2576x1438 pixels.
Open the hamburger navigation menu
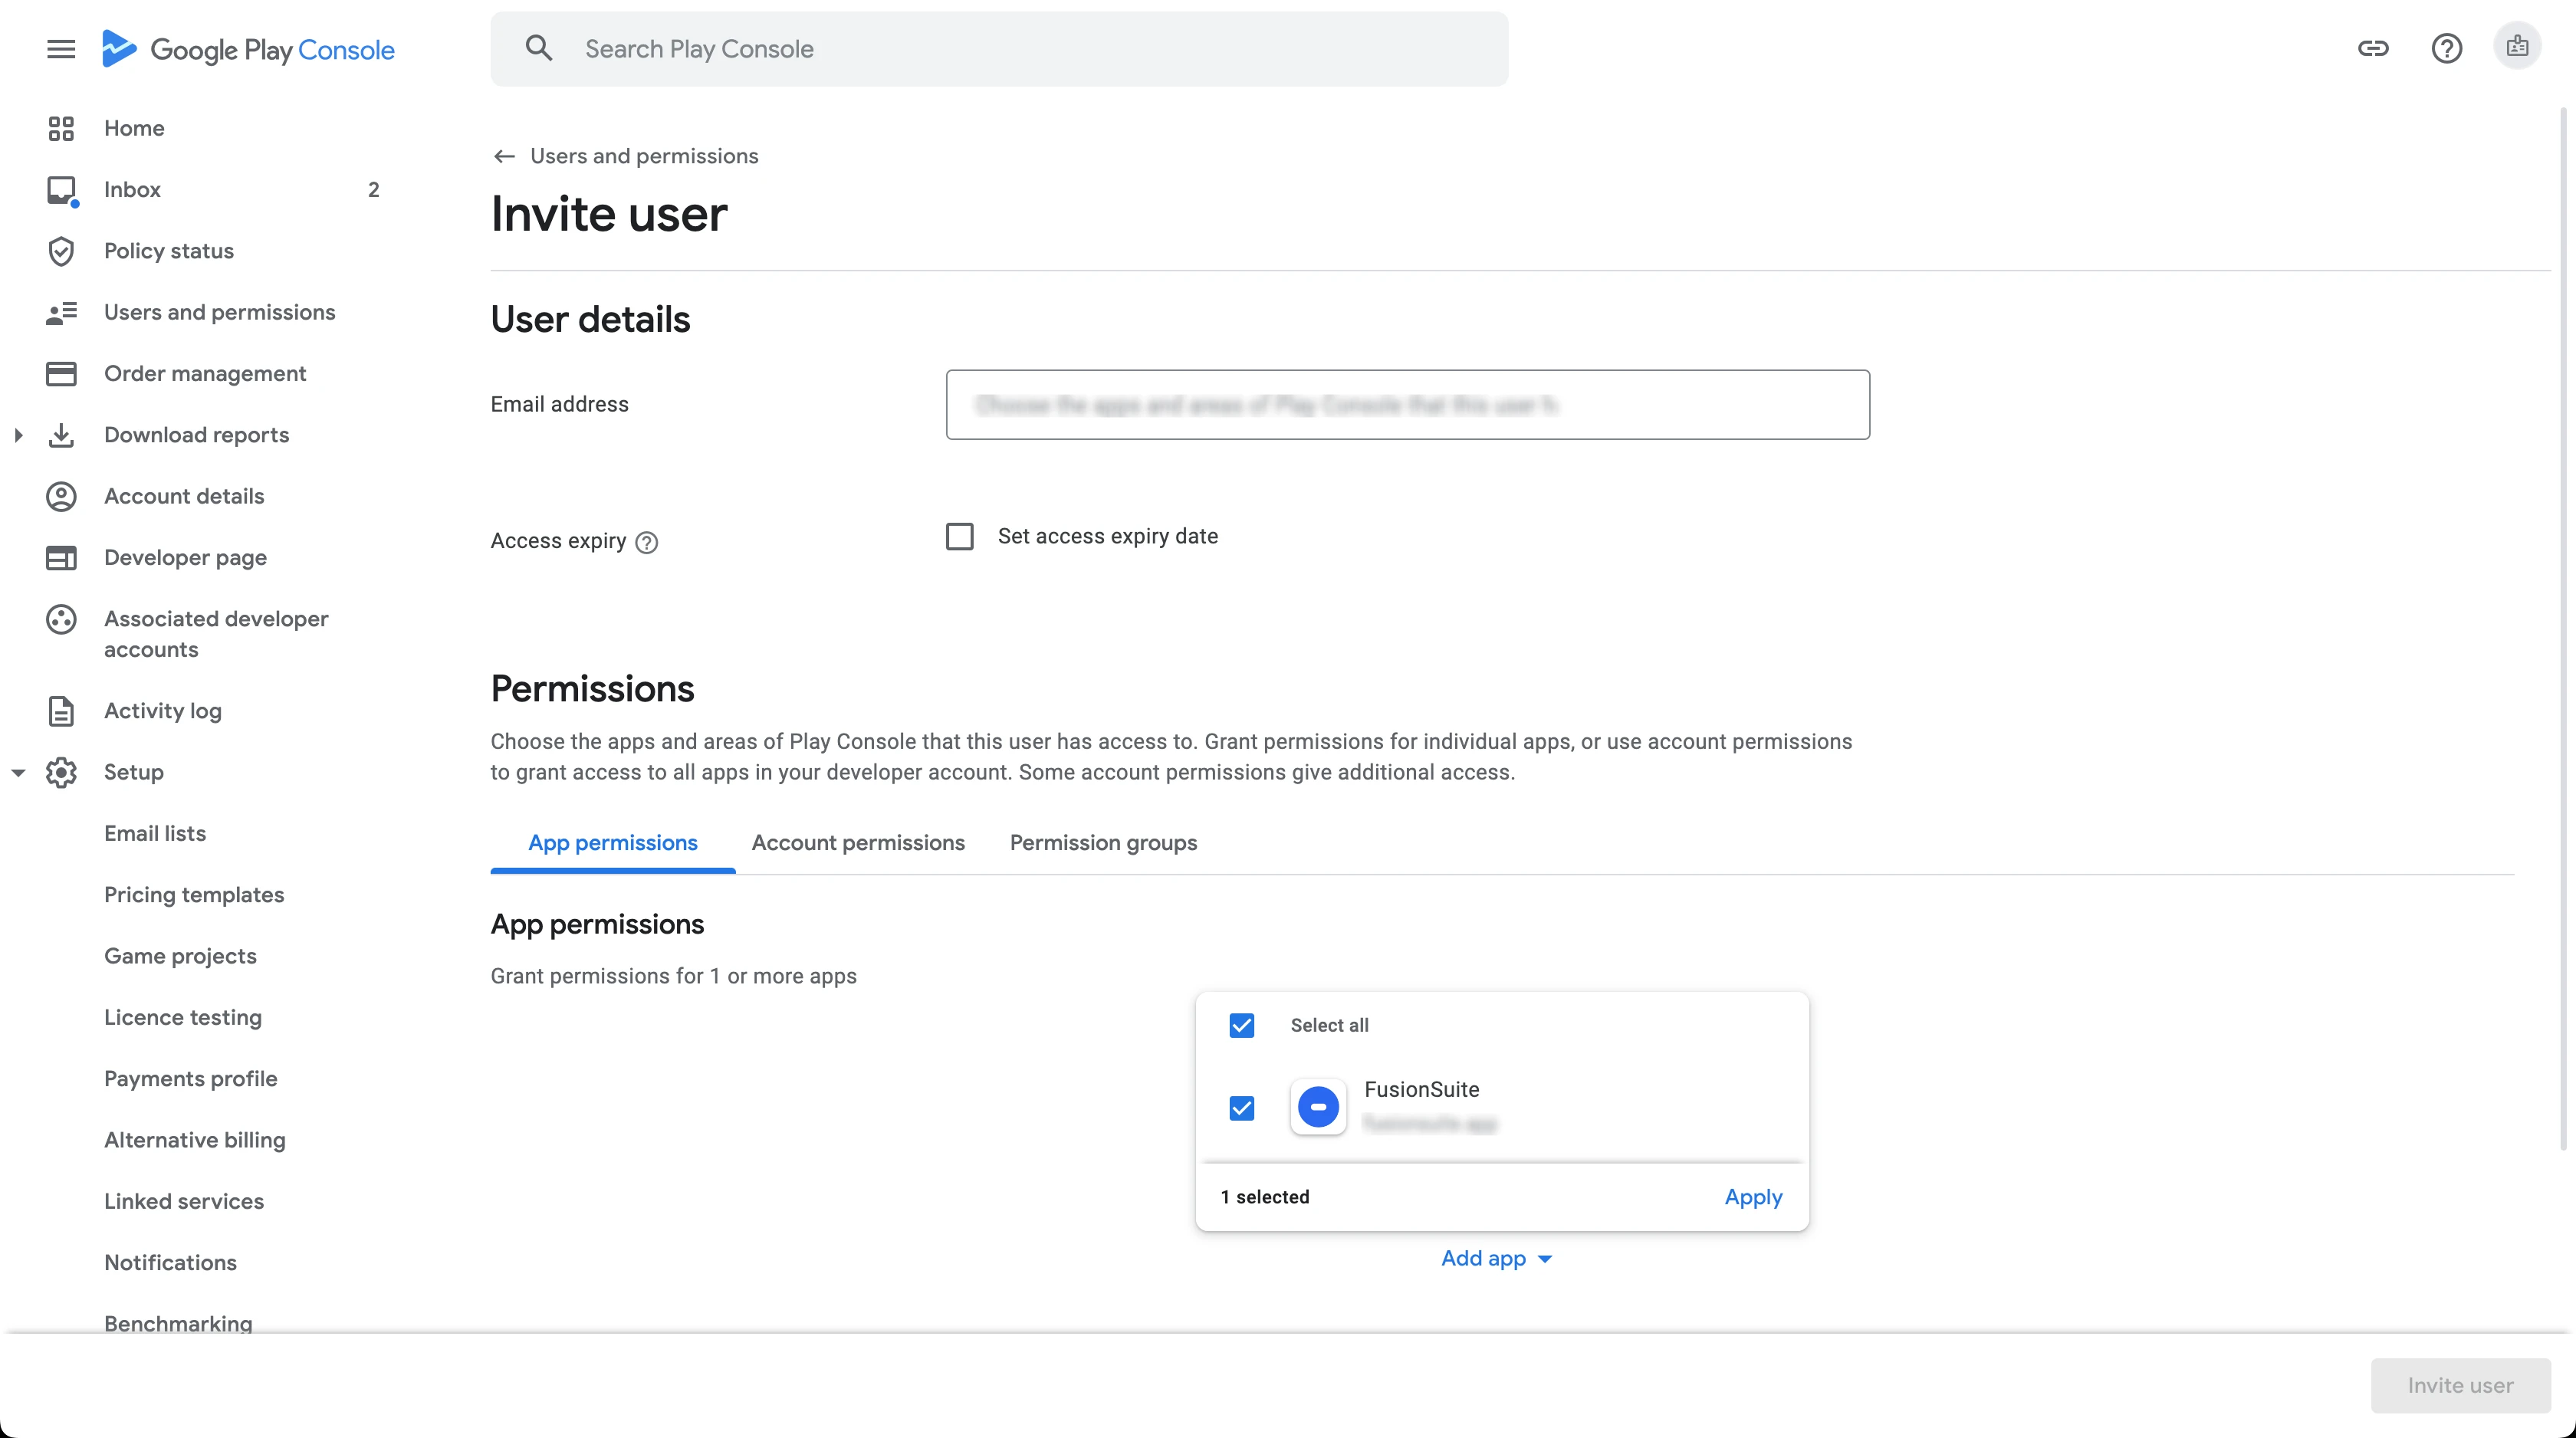pos(61,49)
